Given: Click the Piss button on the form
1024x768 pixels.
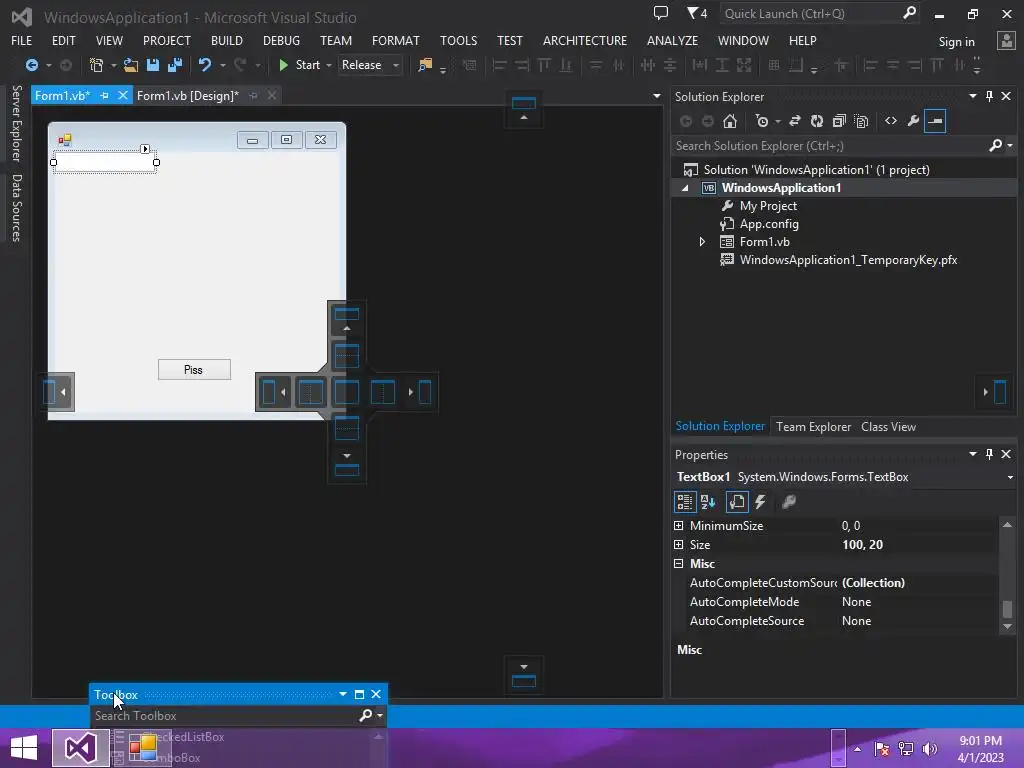Looking at the screenshot, I should pyautogui.click(x=194, y=370).
